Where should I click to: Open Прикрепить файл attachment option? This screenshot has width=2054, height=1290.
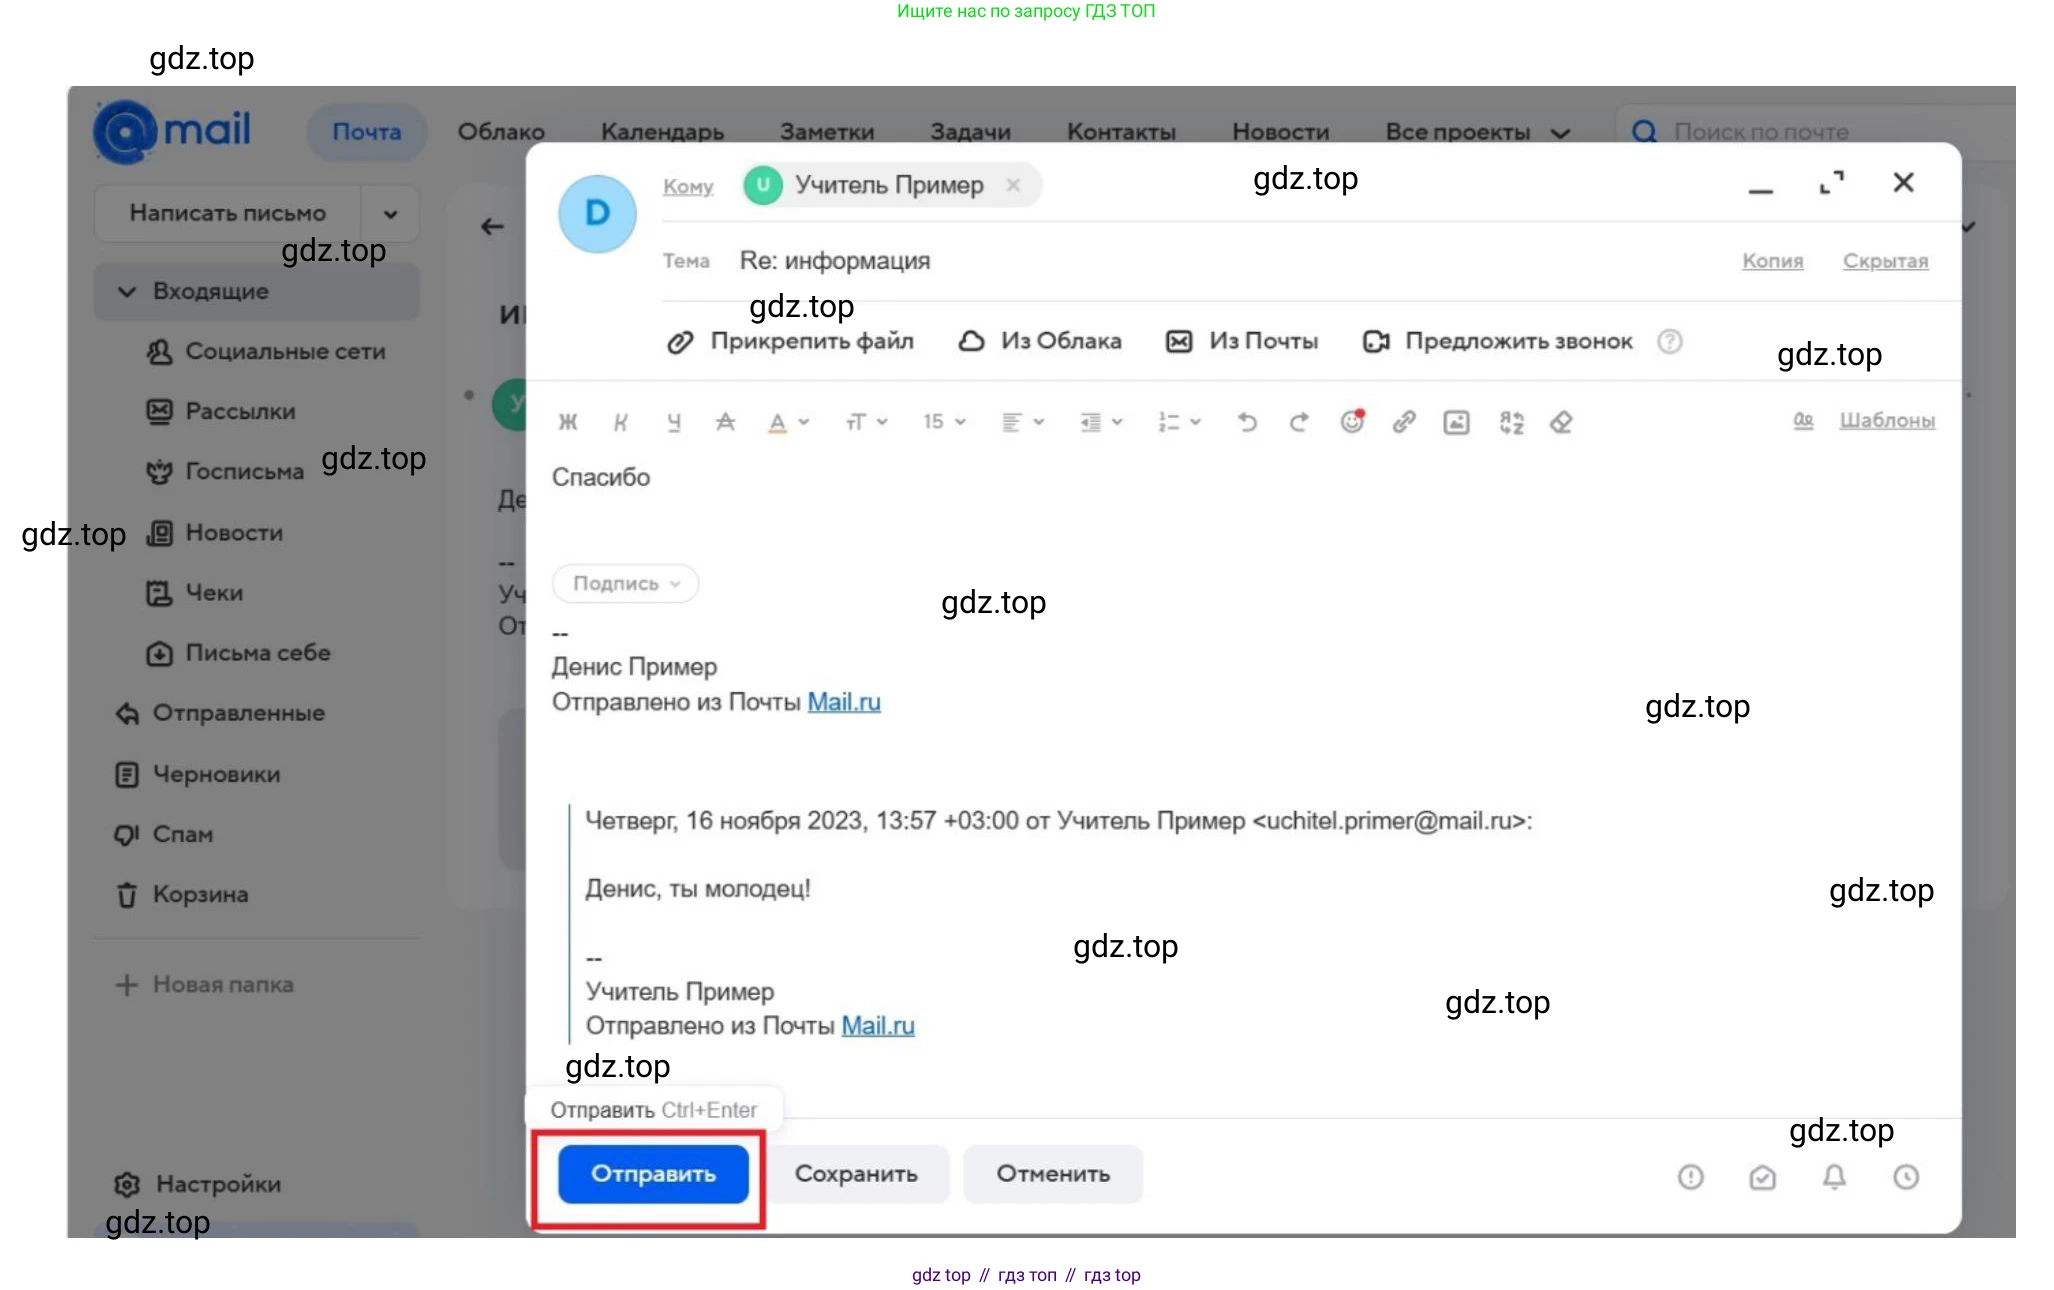tap(790, 342)
